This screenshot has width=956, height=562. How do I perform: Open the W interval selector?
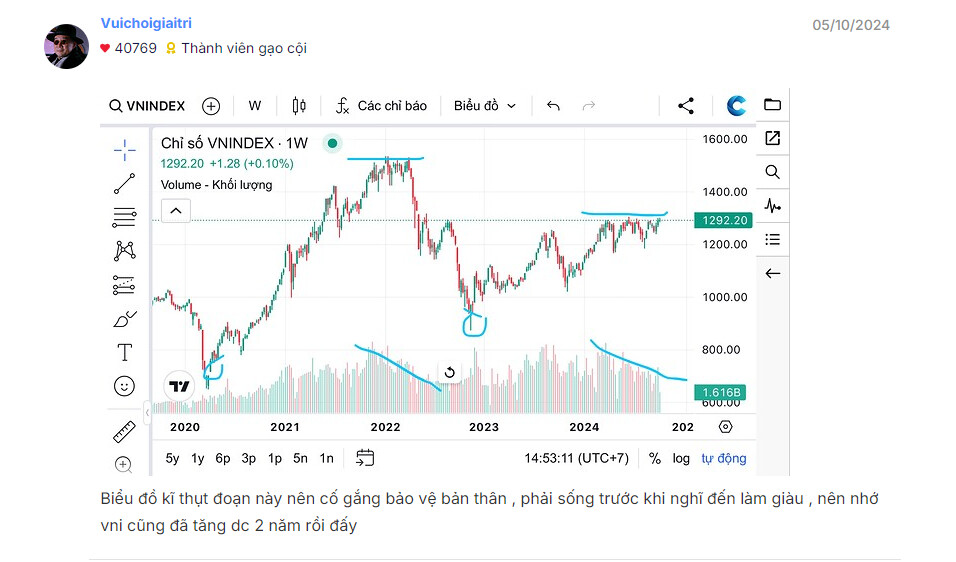coord(255,106)
